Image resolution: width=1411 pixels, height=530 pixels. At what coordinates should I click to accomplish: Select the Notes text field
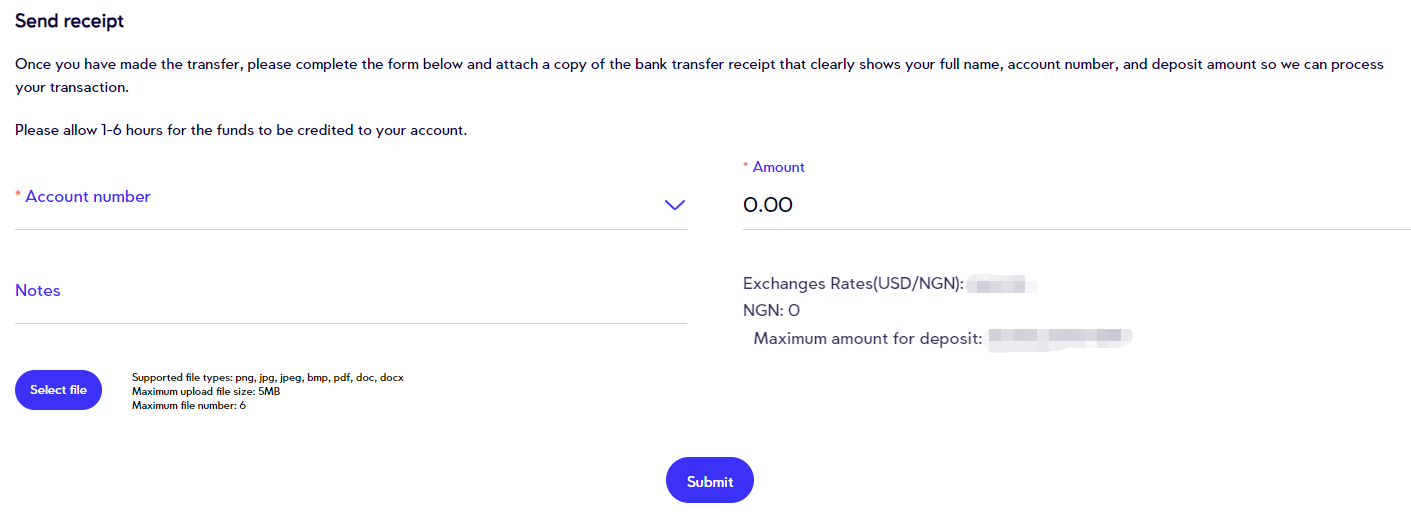pos(351,299)
